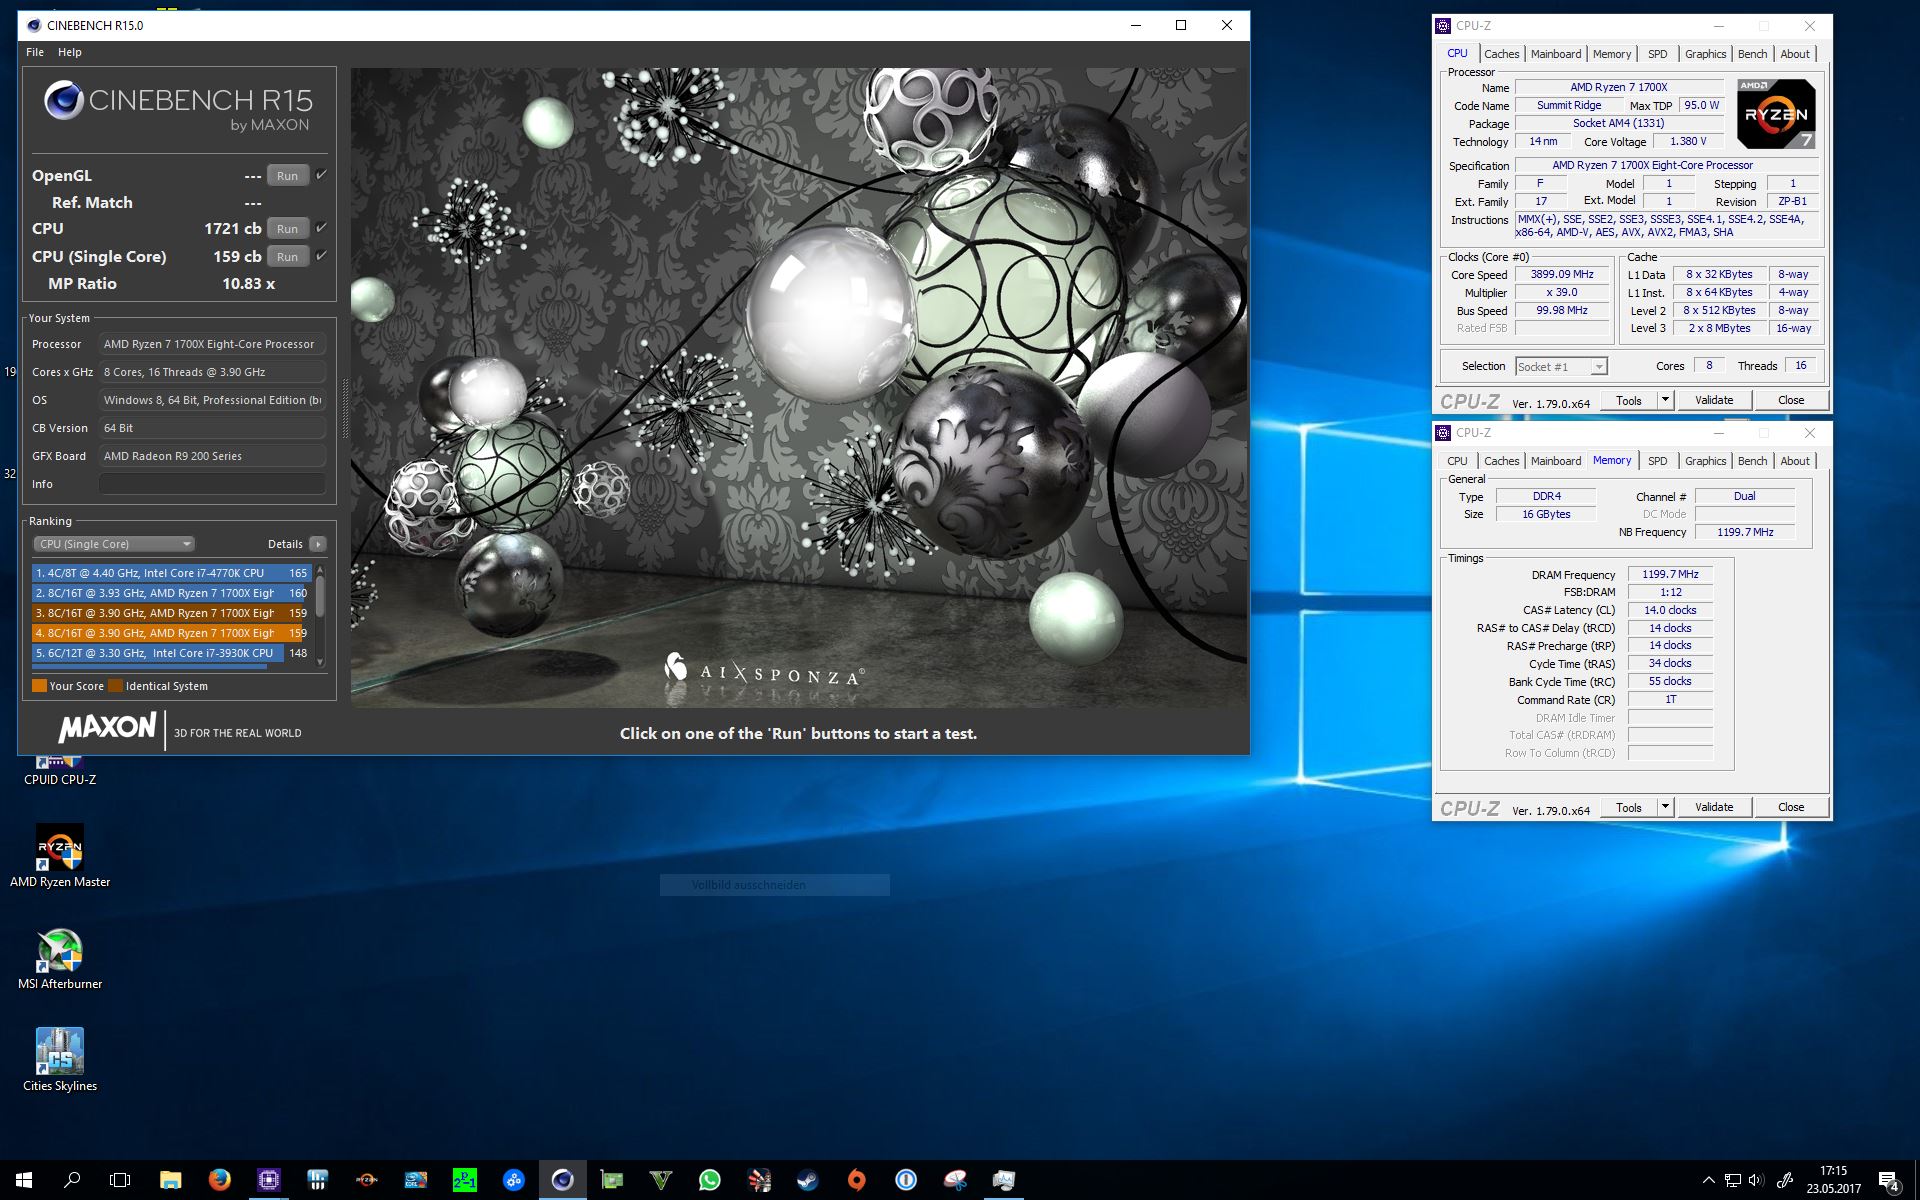1920x1200 pixels.
Task: Click the orange Your Score swatch
Action: (39, 686)
